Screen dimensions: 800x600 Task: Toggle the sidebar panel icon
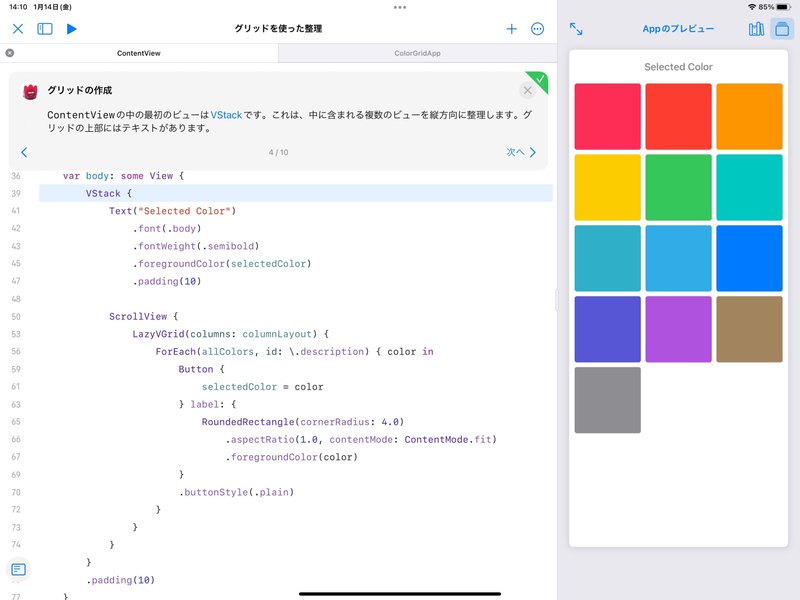(45, 29)
